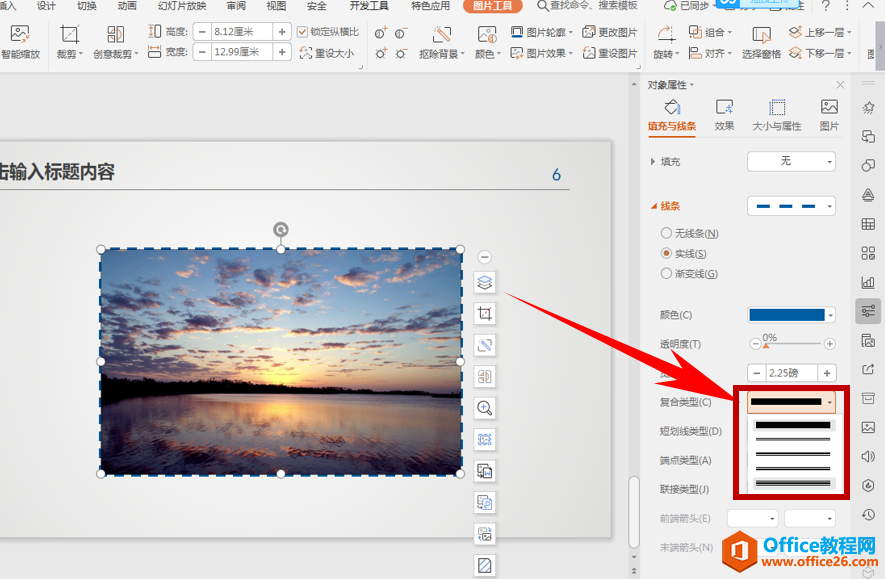Collapse the 线条 section
The width and height of the screenshot is (885, 579).
(x=655, y=206)
